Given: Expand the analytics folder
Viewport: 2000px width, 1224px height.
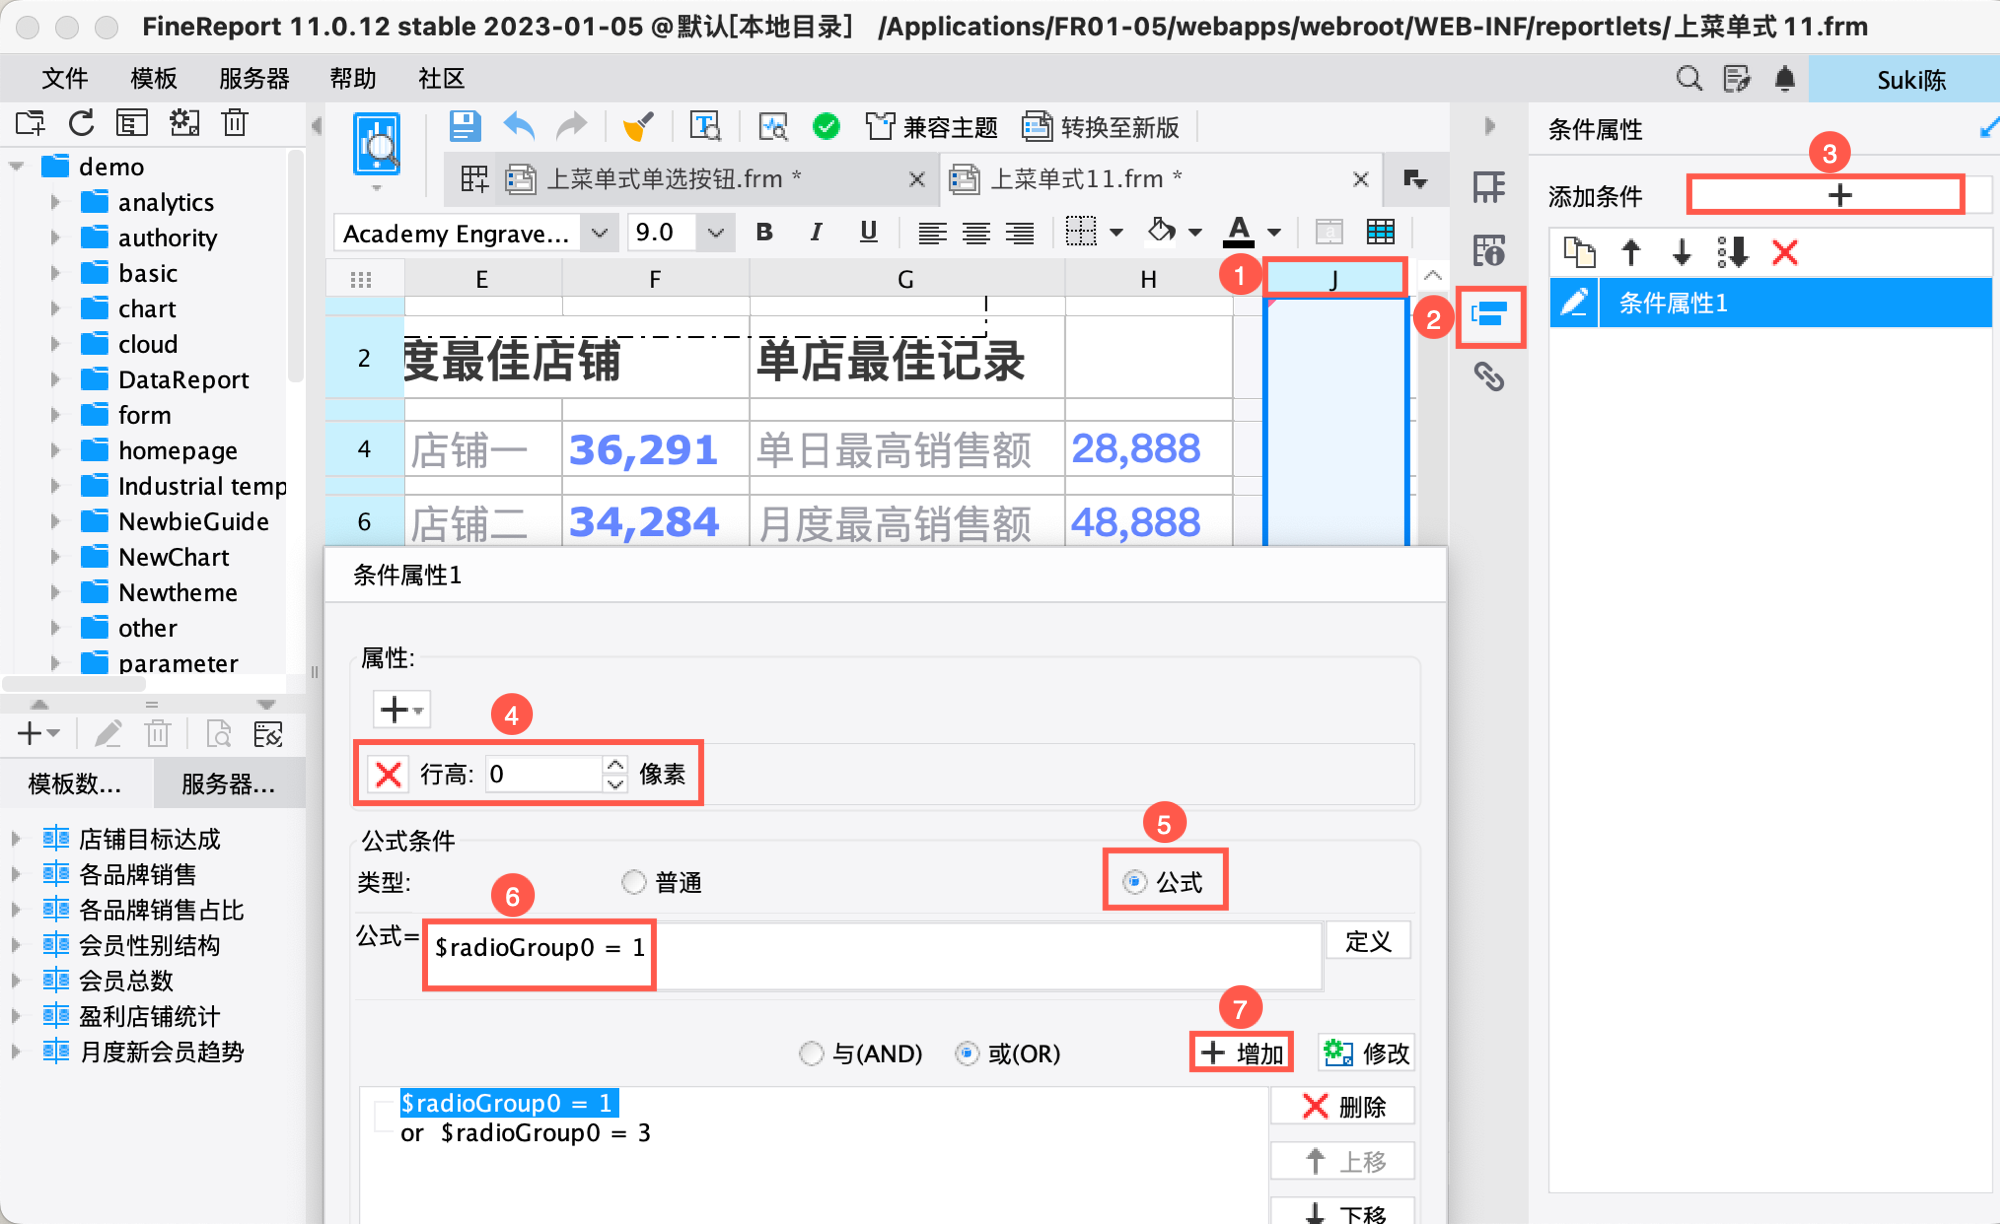Looking at the screenshot, I should click(56, 202).
